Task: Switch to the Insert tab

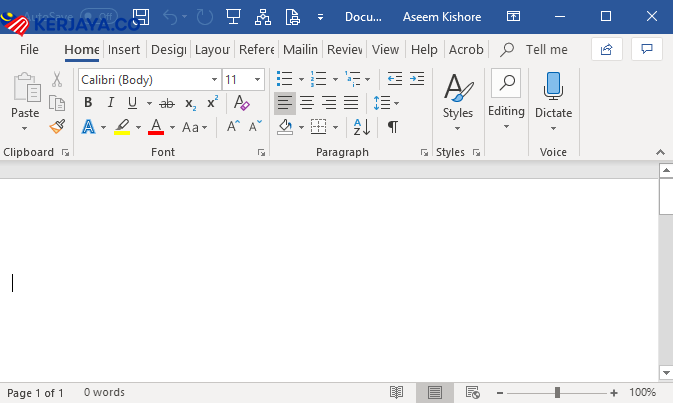Action: [124, 49]
